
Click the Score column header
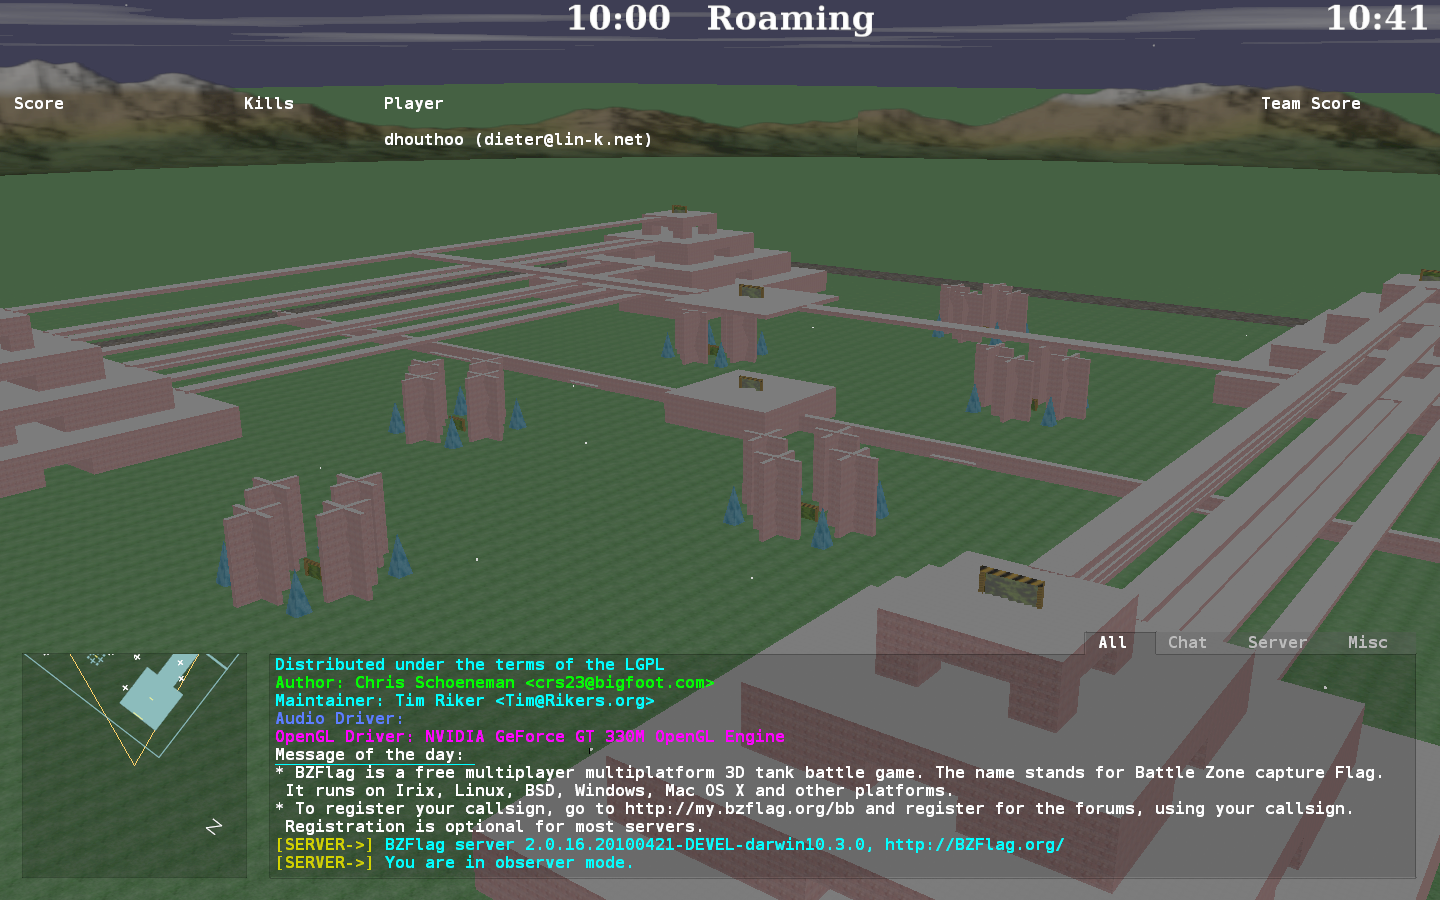pyautogui.click(x=39, y=103)
